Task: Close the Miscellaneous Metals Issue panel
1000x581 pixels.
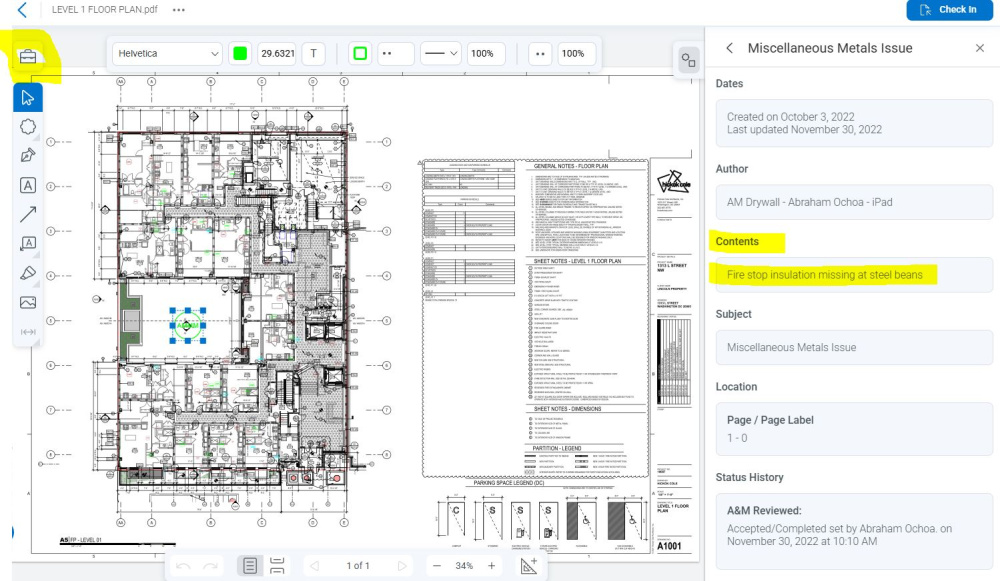Action: pos(980,48)
